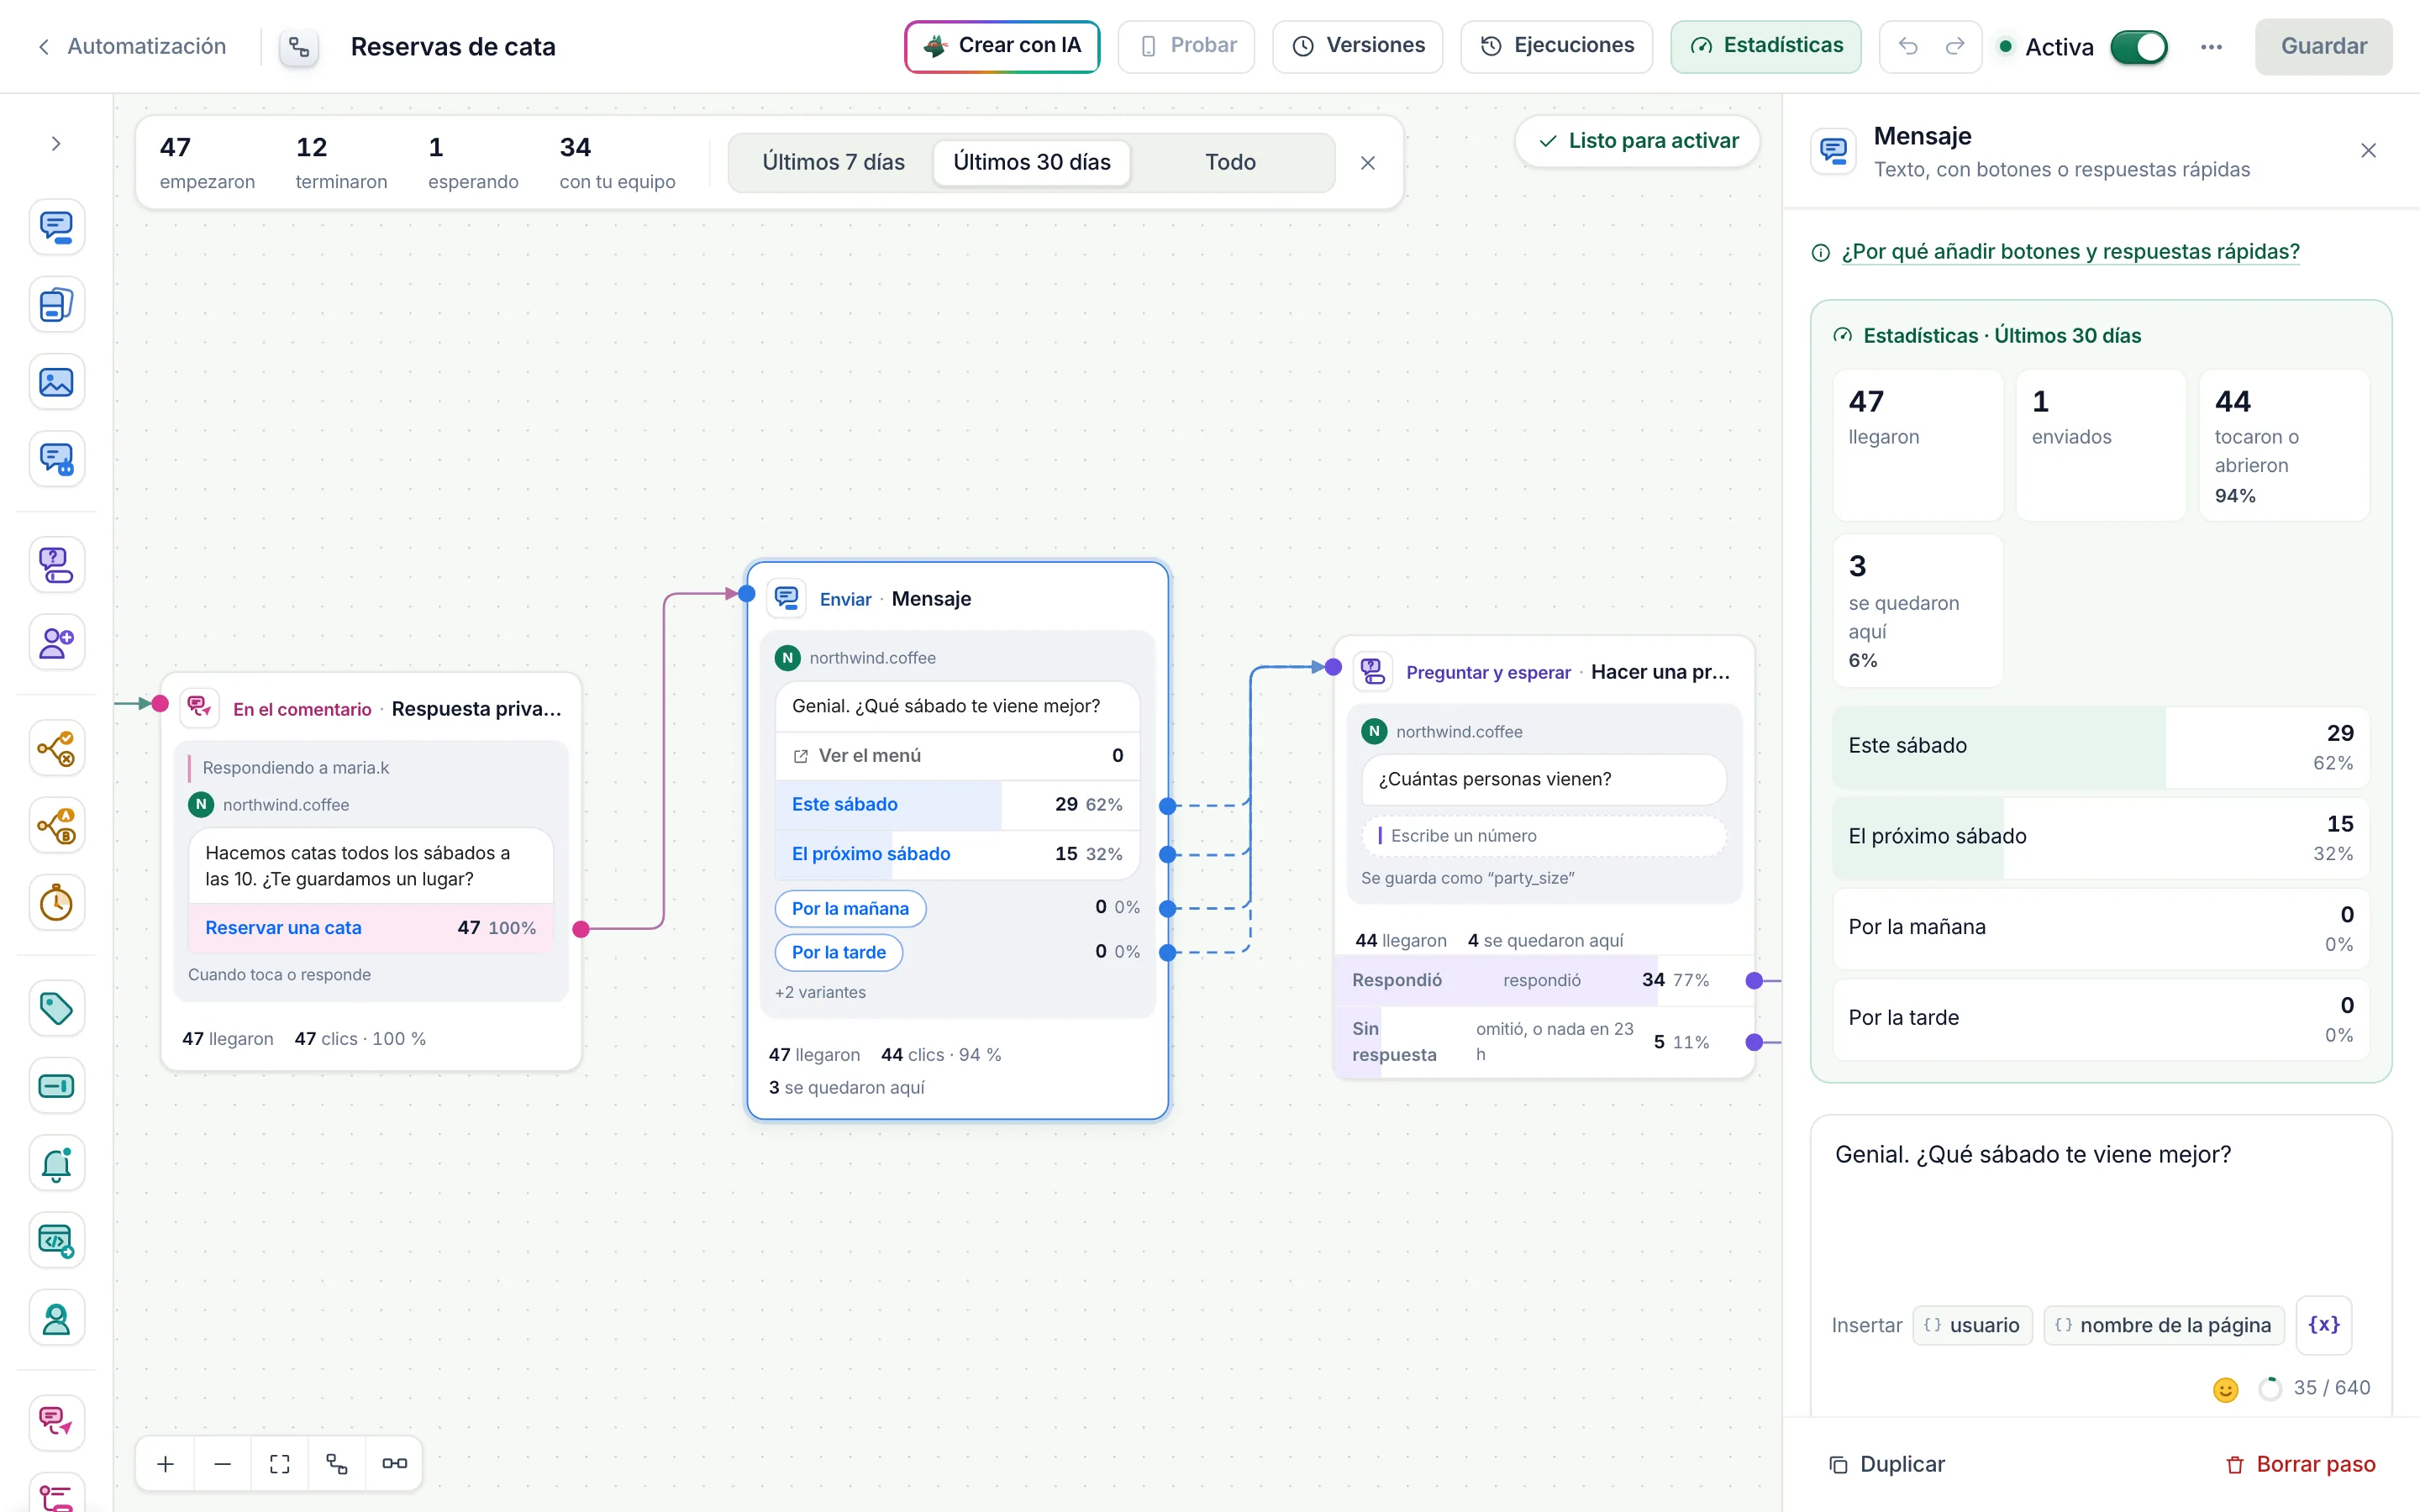Close the Mensaje side panel

(2368, 151)
